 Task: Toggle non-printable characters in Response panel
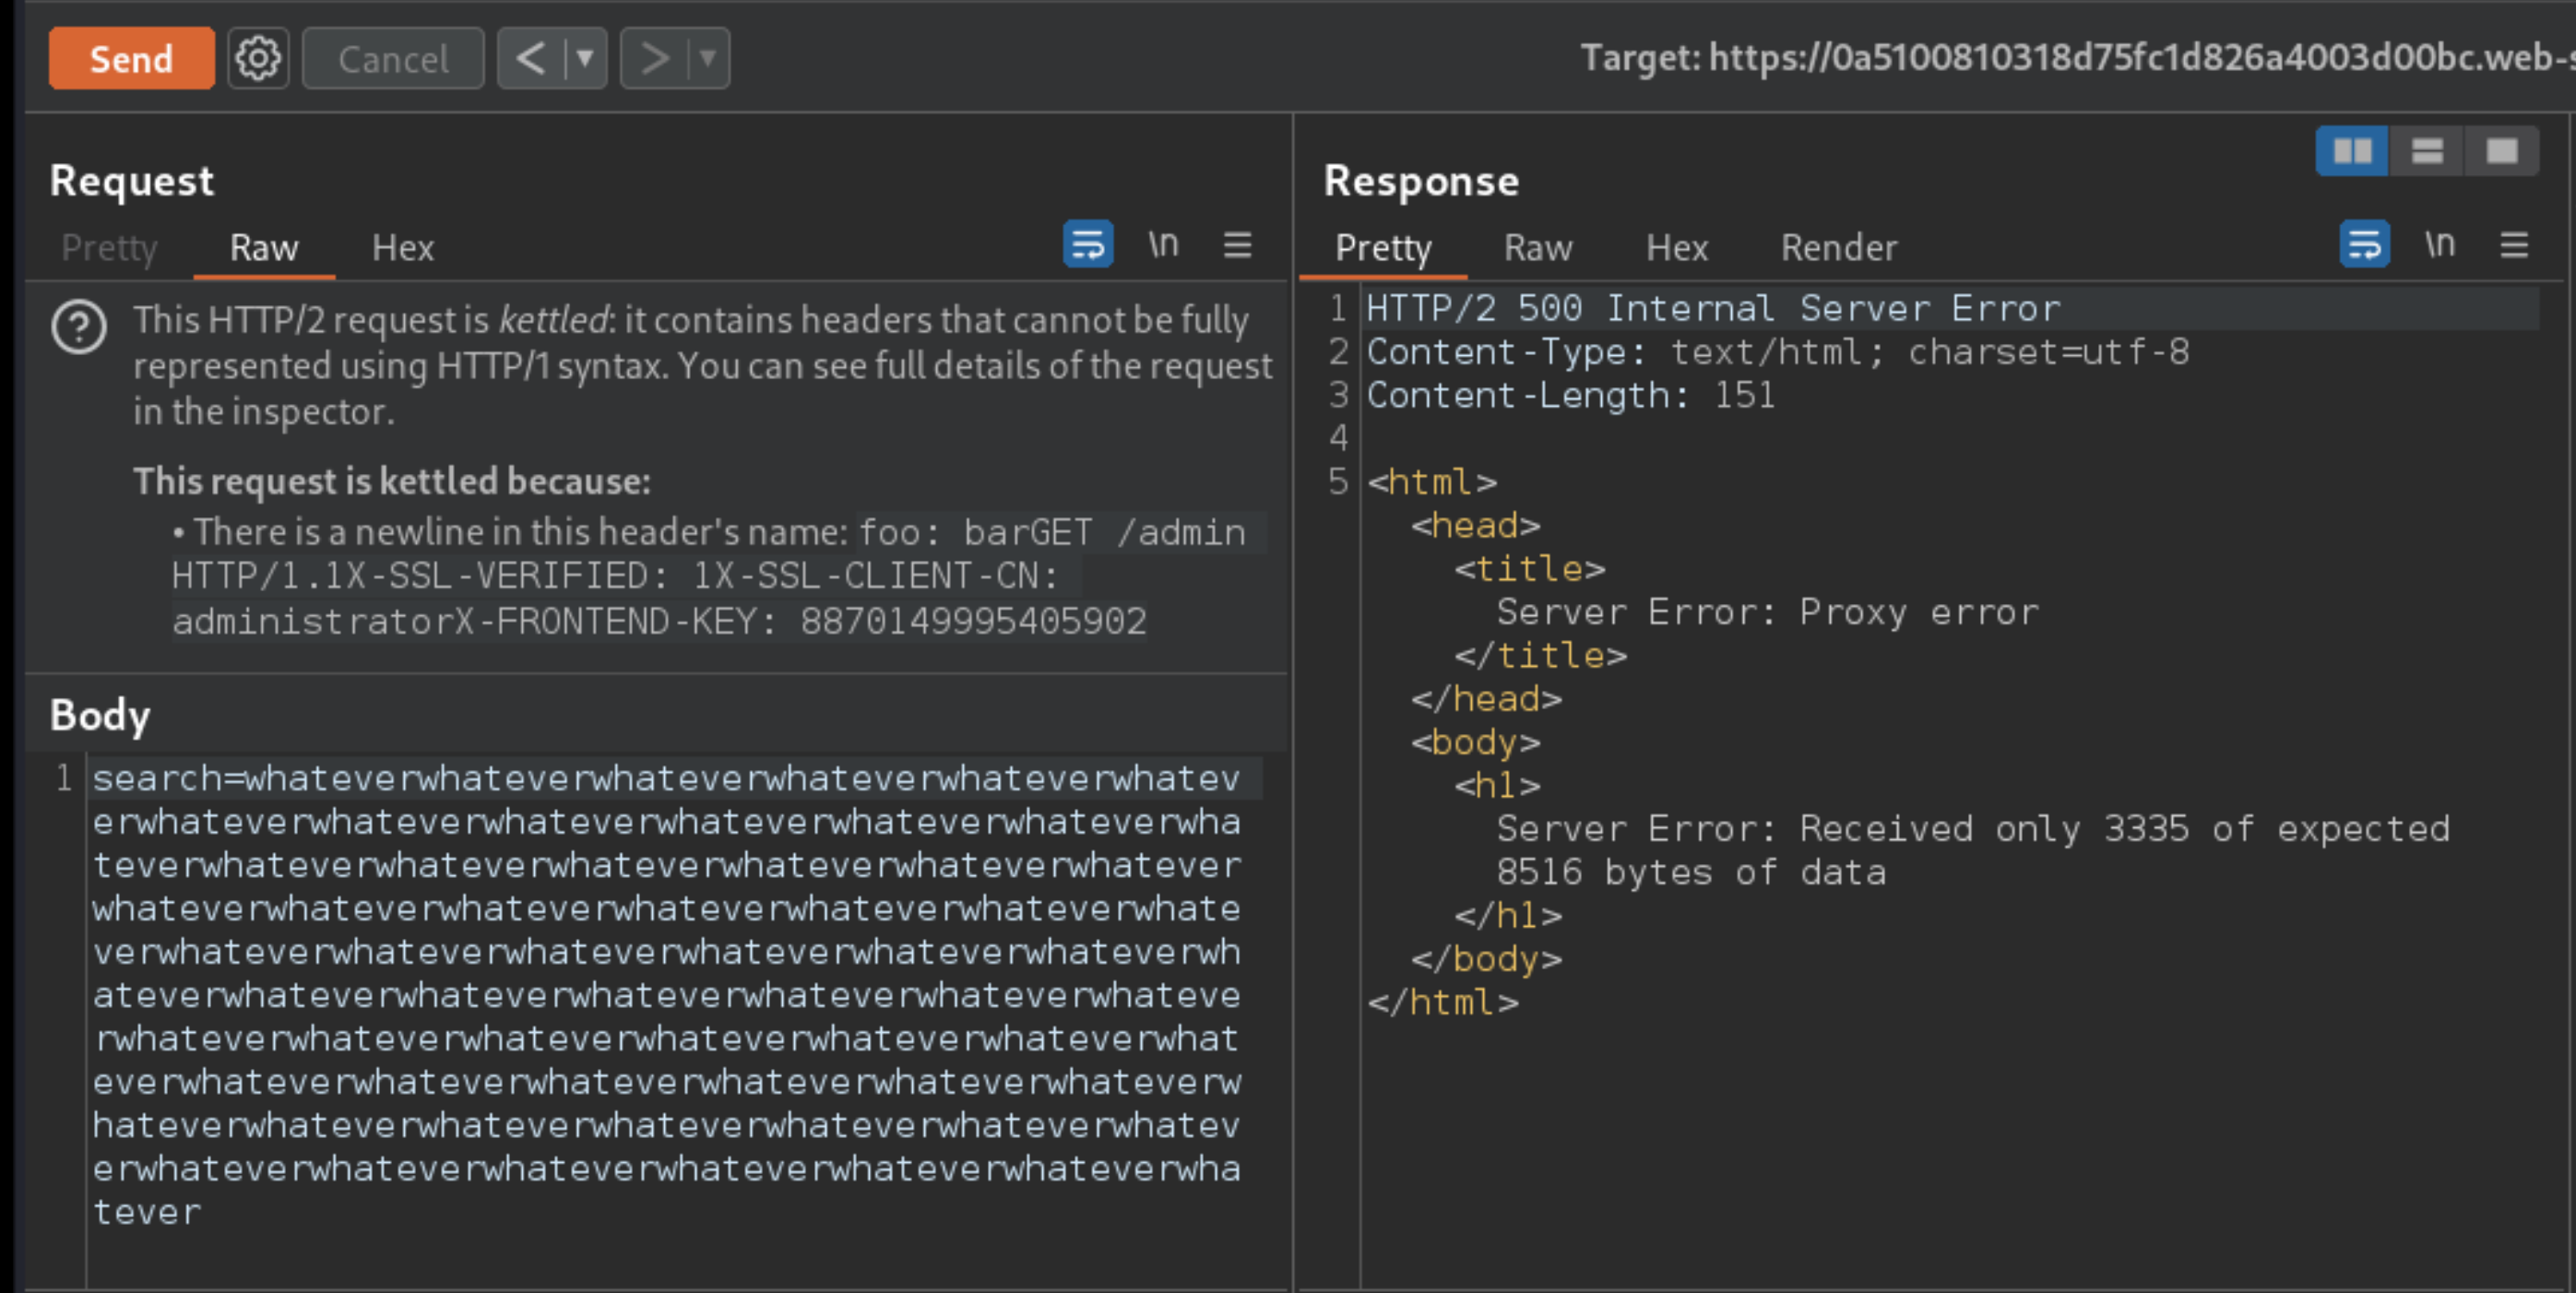[2440, 244]
